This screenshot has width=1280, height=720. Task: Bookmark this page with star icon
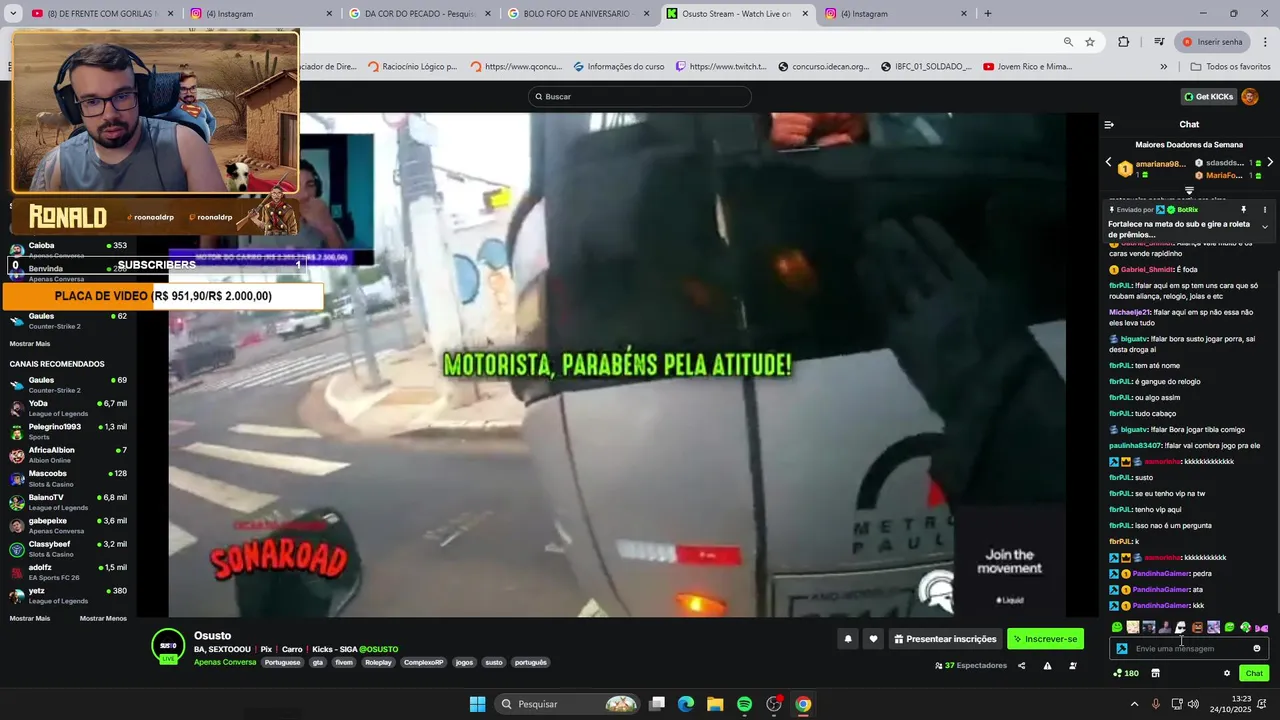pyautogui.click(x=1090, y=42)
